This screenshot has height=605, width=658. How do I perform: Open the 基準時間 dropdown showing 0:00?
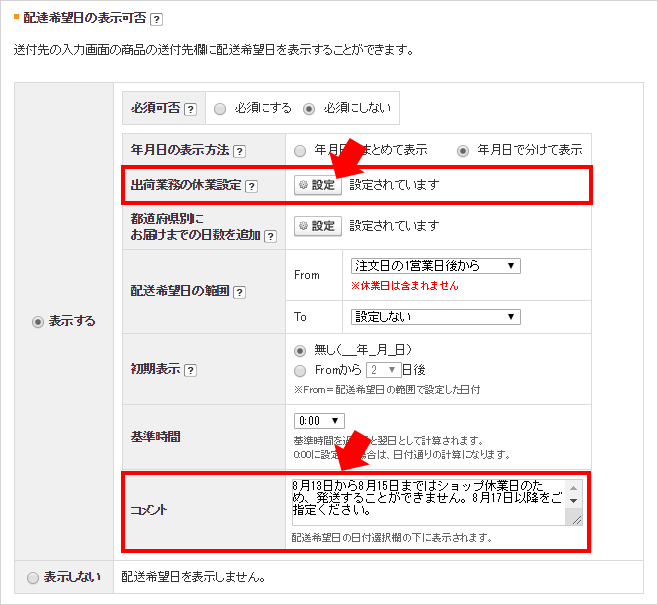(x=319, y=421)
